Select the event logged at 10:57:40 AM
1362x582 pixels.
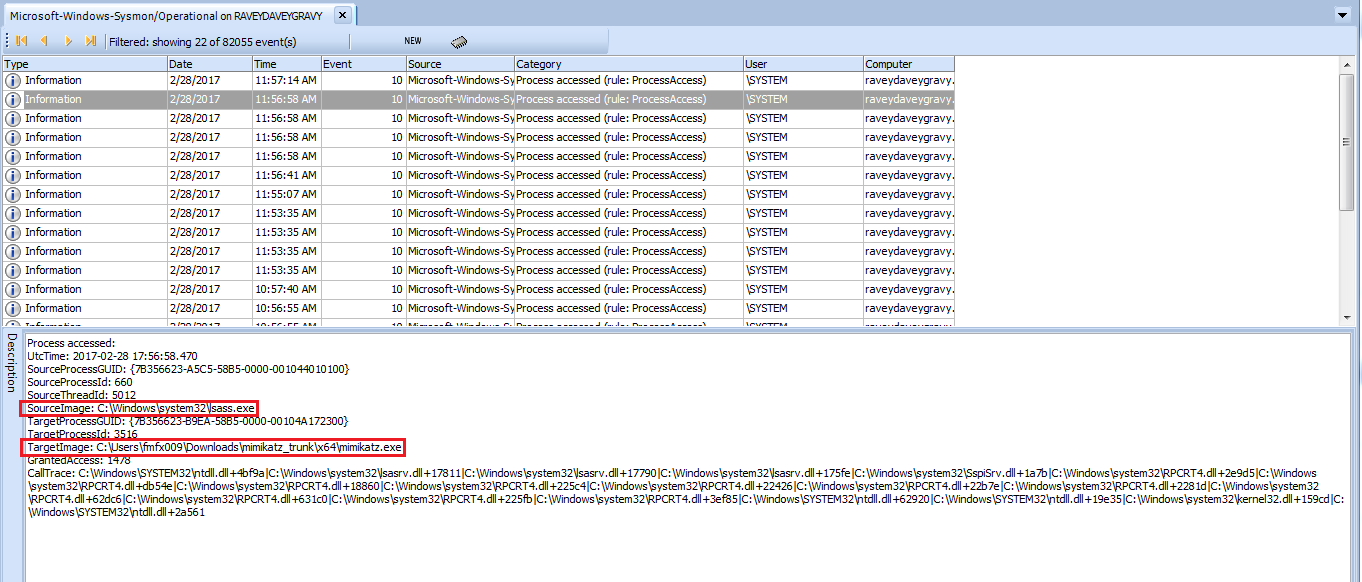(479, 289)
